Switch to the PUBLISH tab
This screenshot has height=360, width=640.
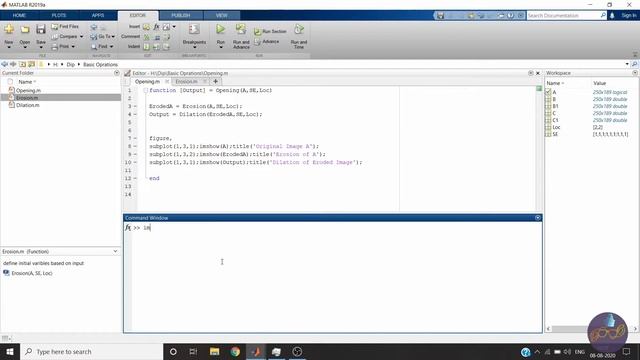(x=181, y=16)
